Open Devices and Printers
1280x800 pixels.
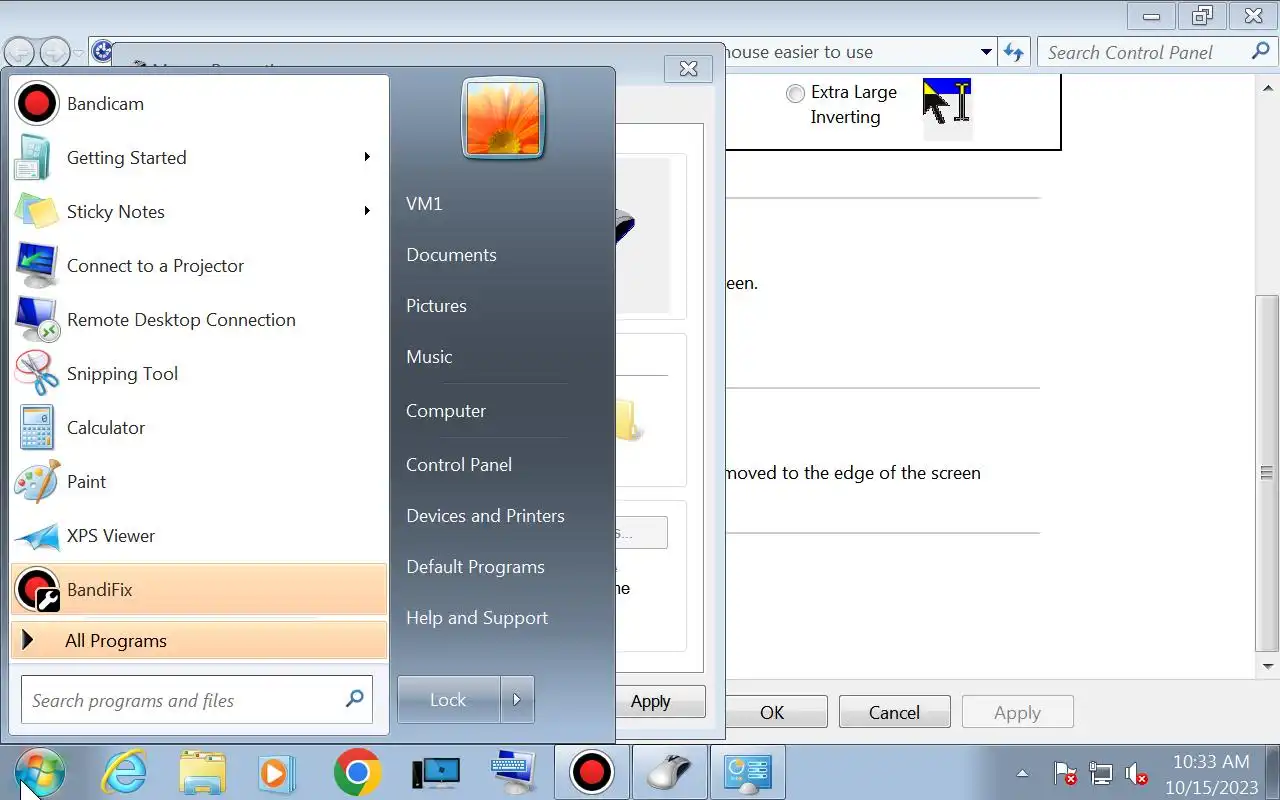point(485,516)
